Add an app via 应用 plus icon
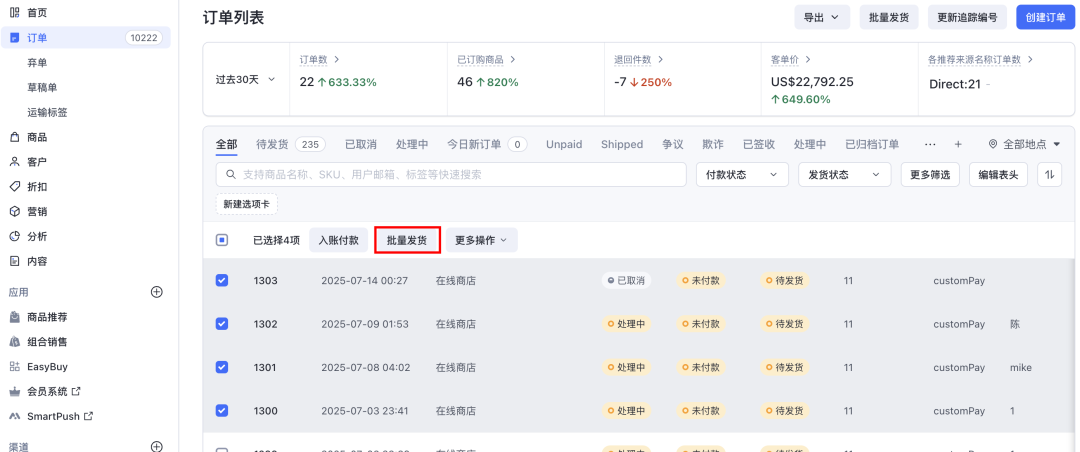Screen dimensions: 1080x452 pos(156,292)
